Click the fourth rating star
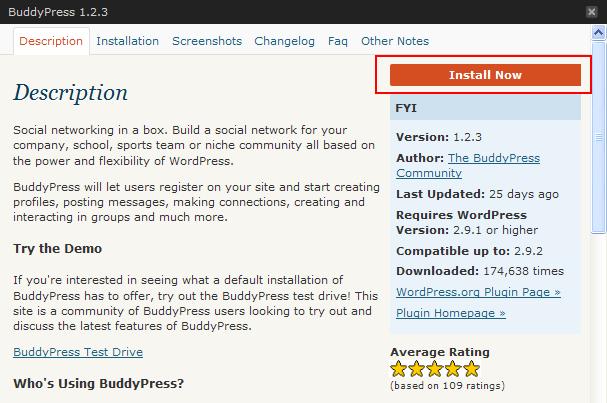 click(453, 369)
